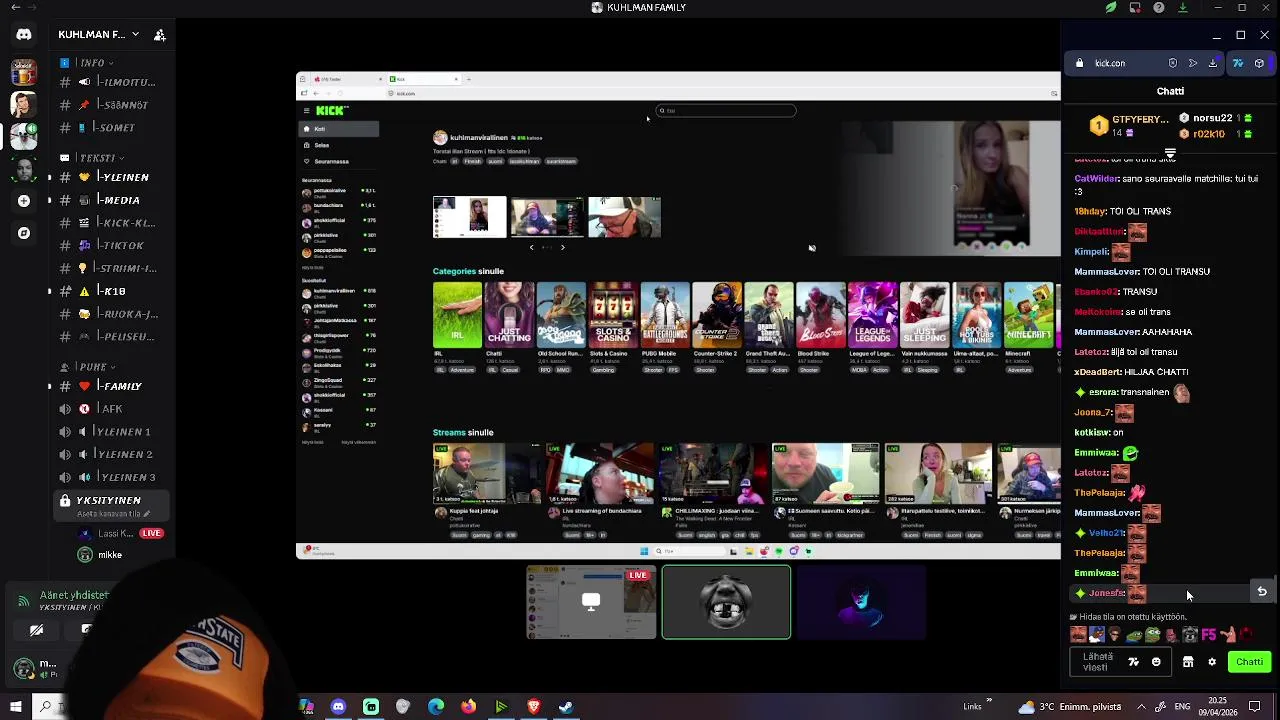This screenshot has width=1280, height=720.
Task: Select the gorilla avatar participant tile
Action: pos(726,602)
